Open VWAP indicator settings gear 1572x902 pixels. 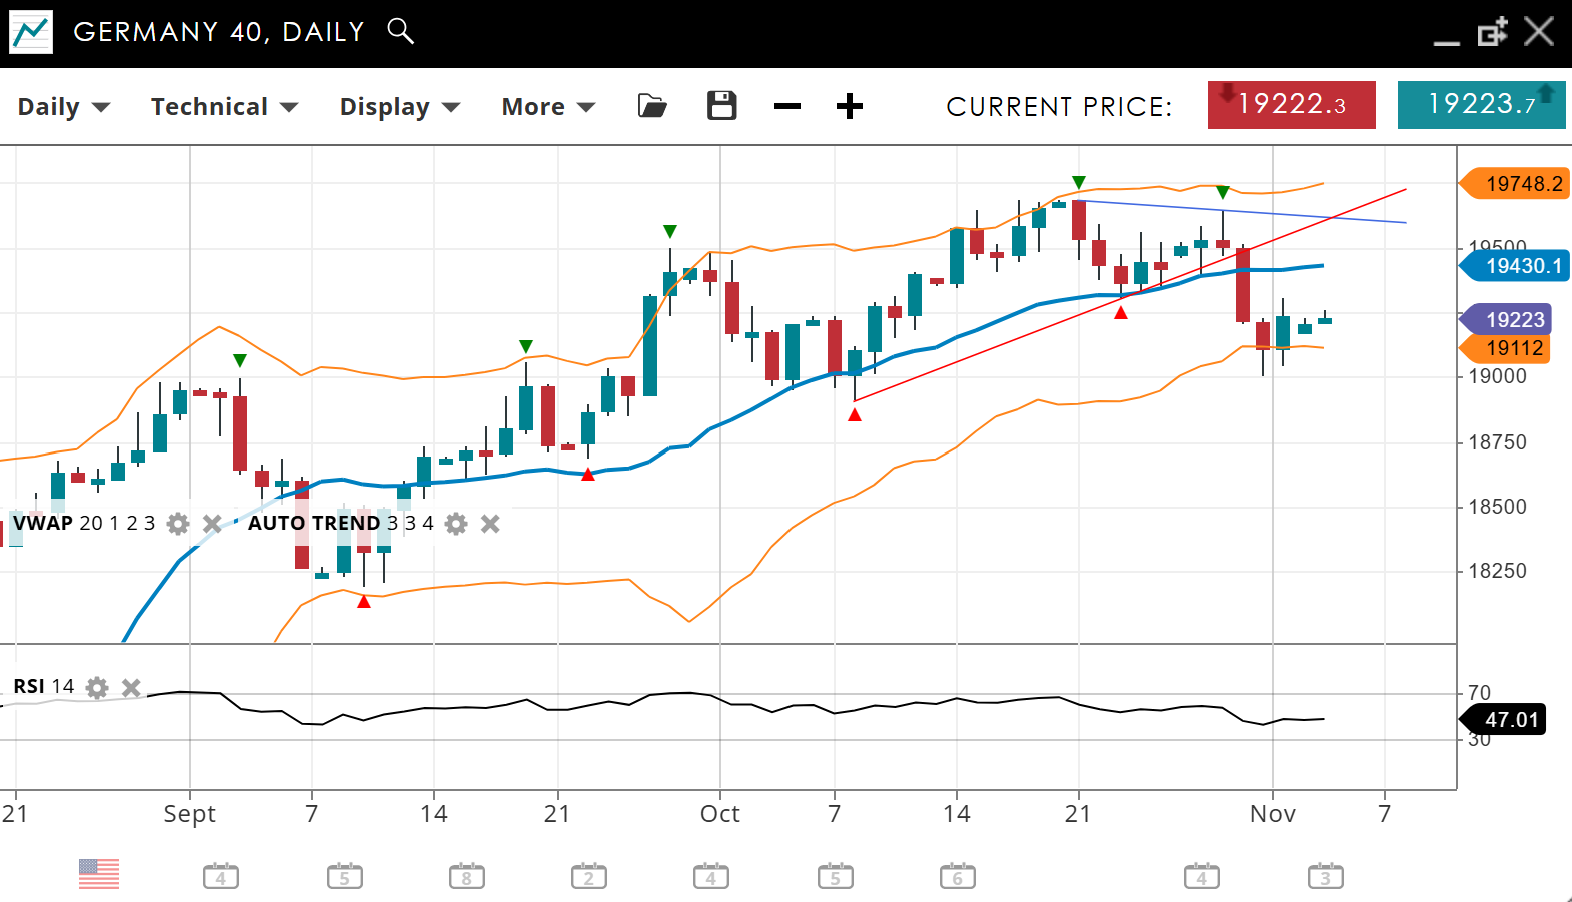(x=178, y=524)
